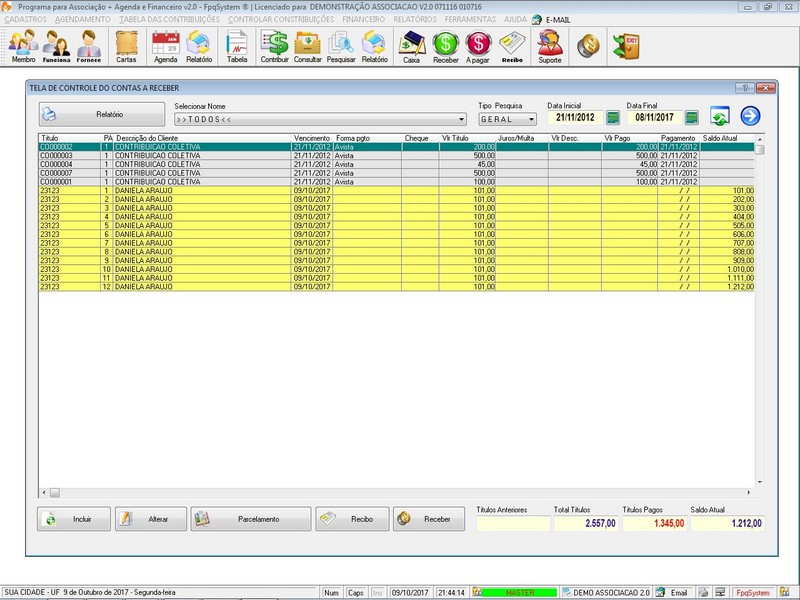Select row C0000002 in the table
The width and height of the screenshot is (800, 600).
pyautogui.click(x=396, y=147)
